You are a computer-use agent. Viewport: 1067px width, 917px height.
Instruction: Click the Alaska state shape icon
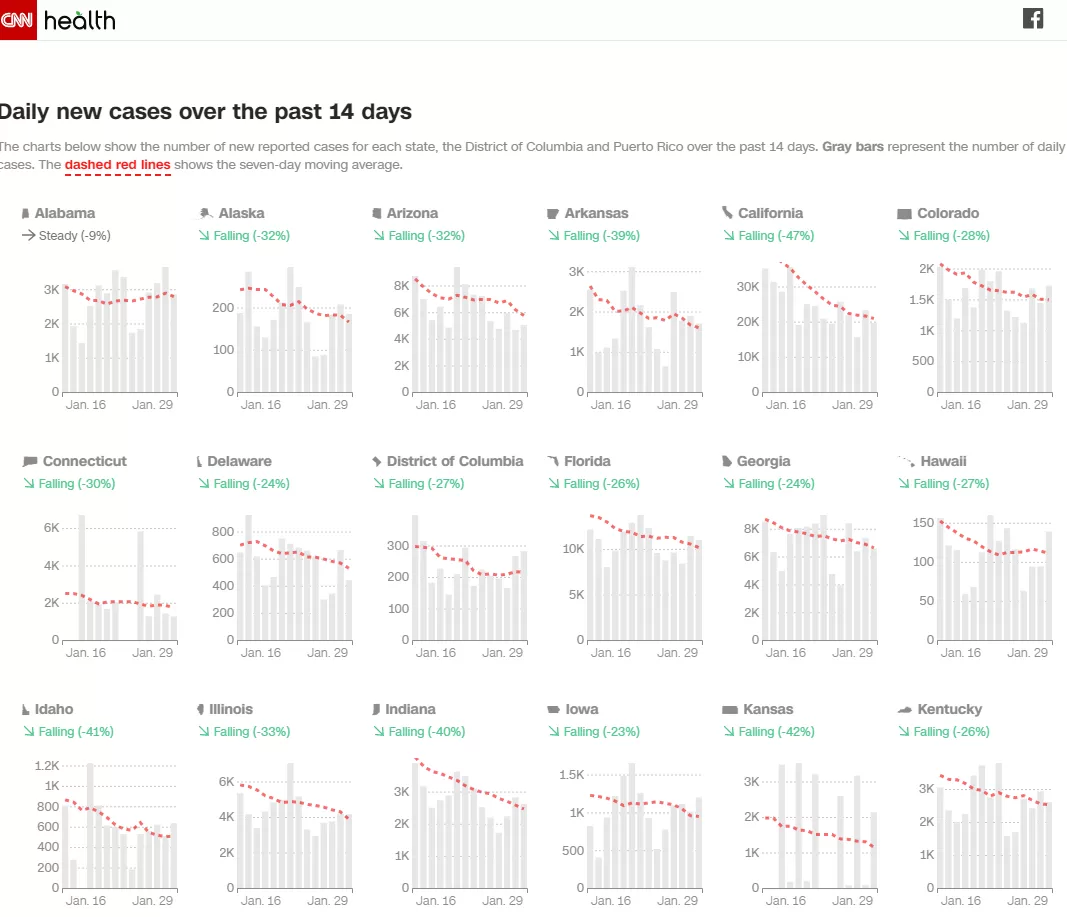tap(206, 214)
